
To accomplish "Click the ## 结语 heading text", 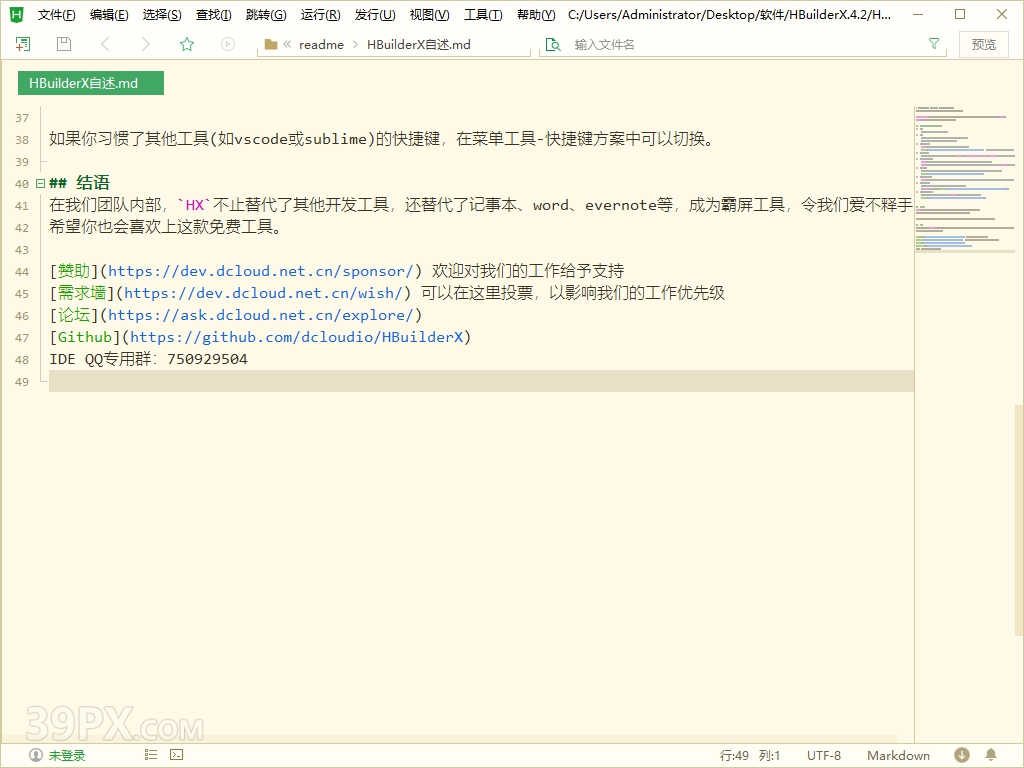I will 79,183.
